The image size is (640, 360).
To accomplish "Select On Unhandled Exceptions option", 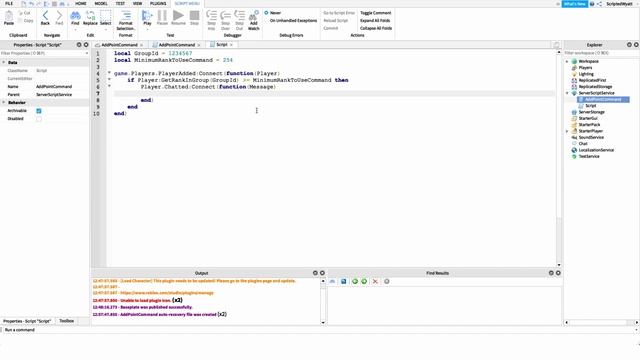I will click(293, 20).
